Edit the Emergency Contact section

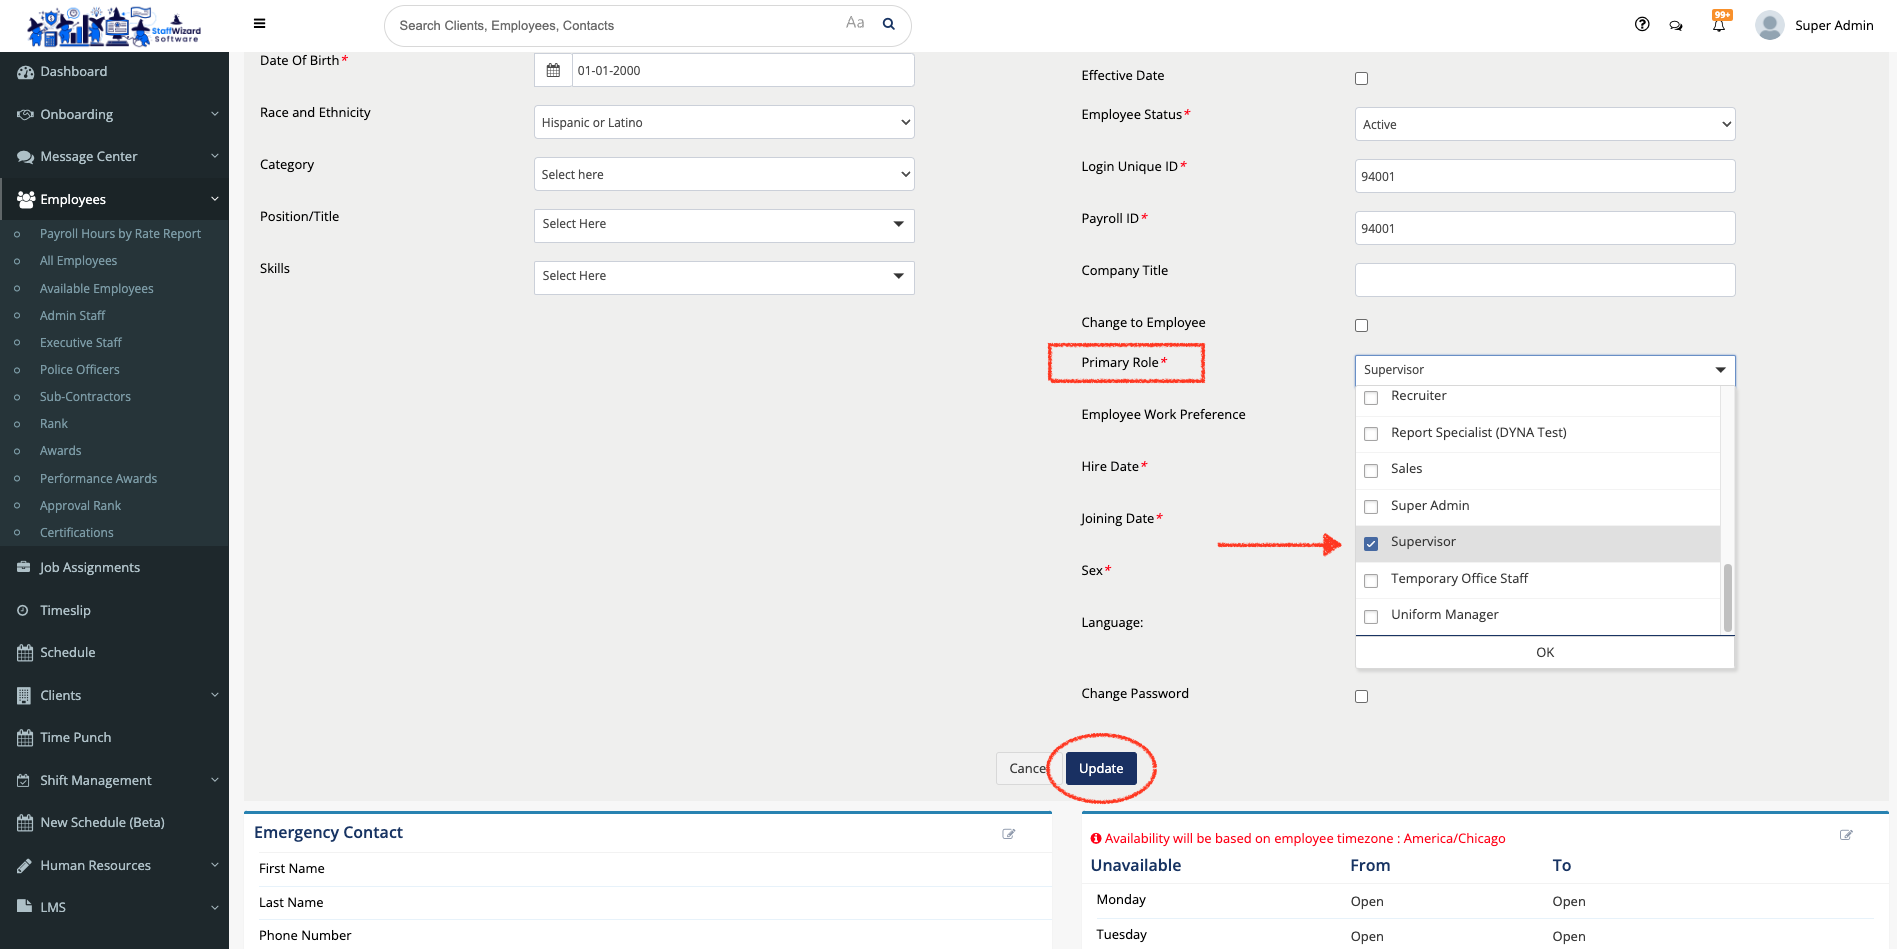point(1008,834)
